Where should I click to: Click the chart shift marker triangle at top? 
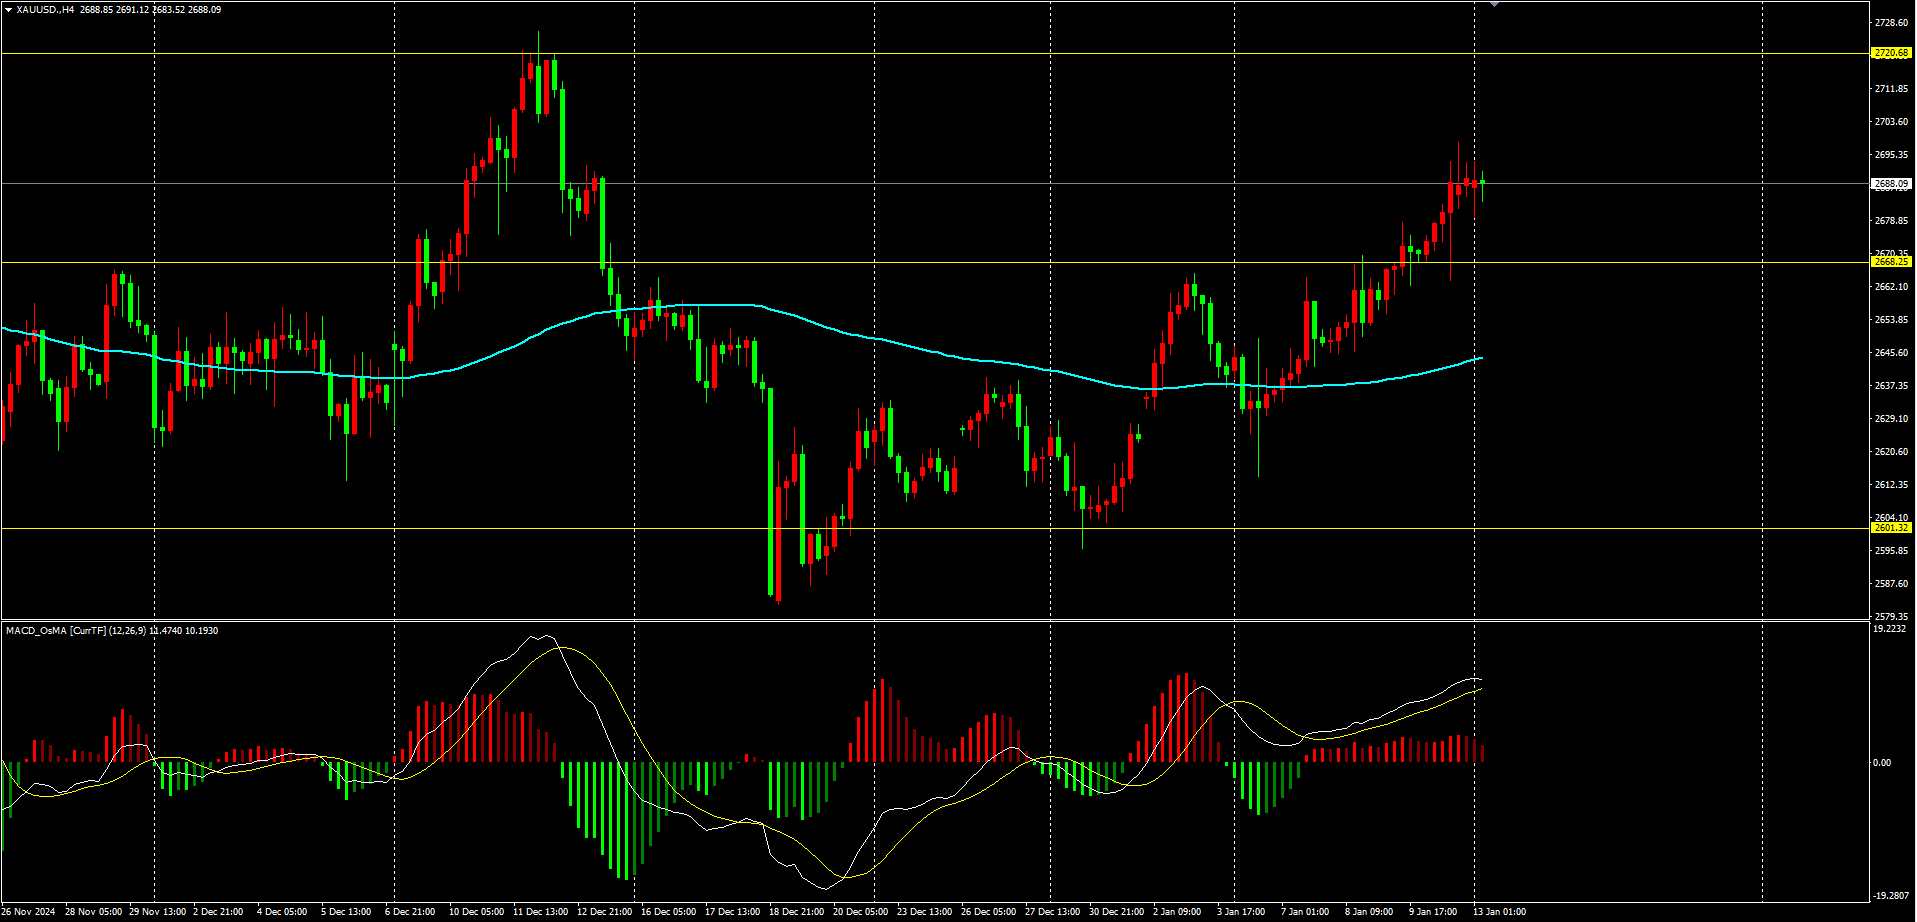pos(1494,4)
